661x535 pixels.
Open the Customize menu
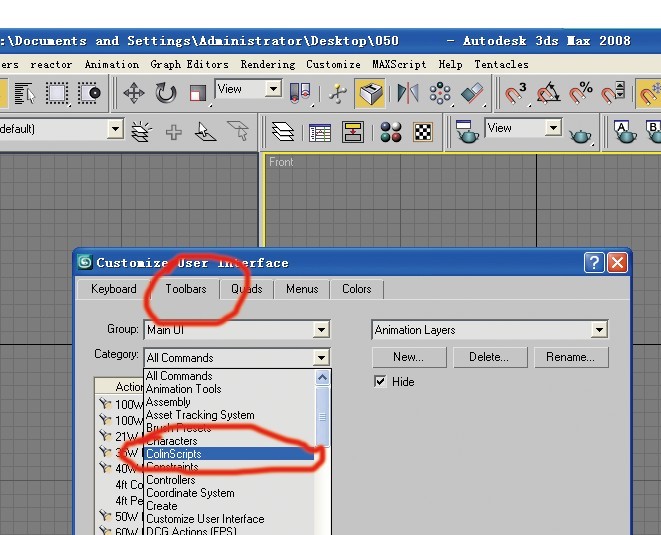333,65
